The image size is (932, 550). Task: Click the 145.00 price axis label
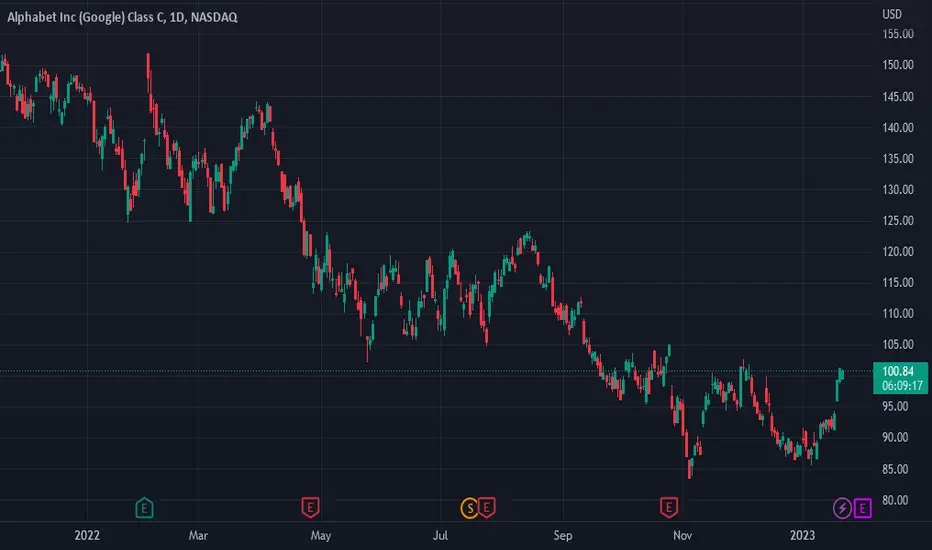[898, 96]
